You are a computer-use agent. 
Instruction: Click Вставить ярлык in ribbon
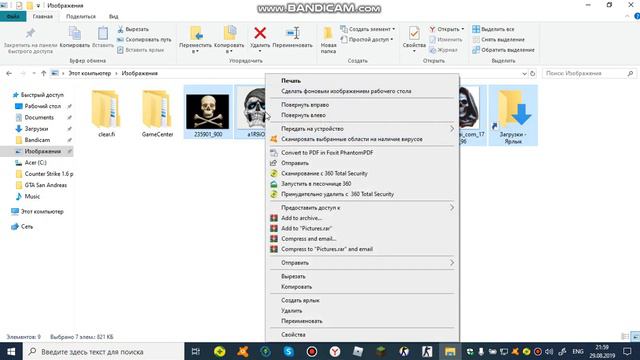140,50
